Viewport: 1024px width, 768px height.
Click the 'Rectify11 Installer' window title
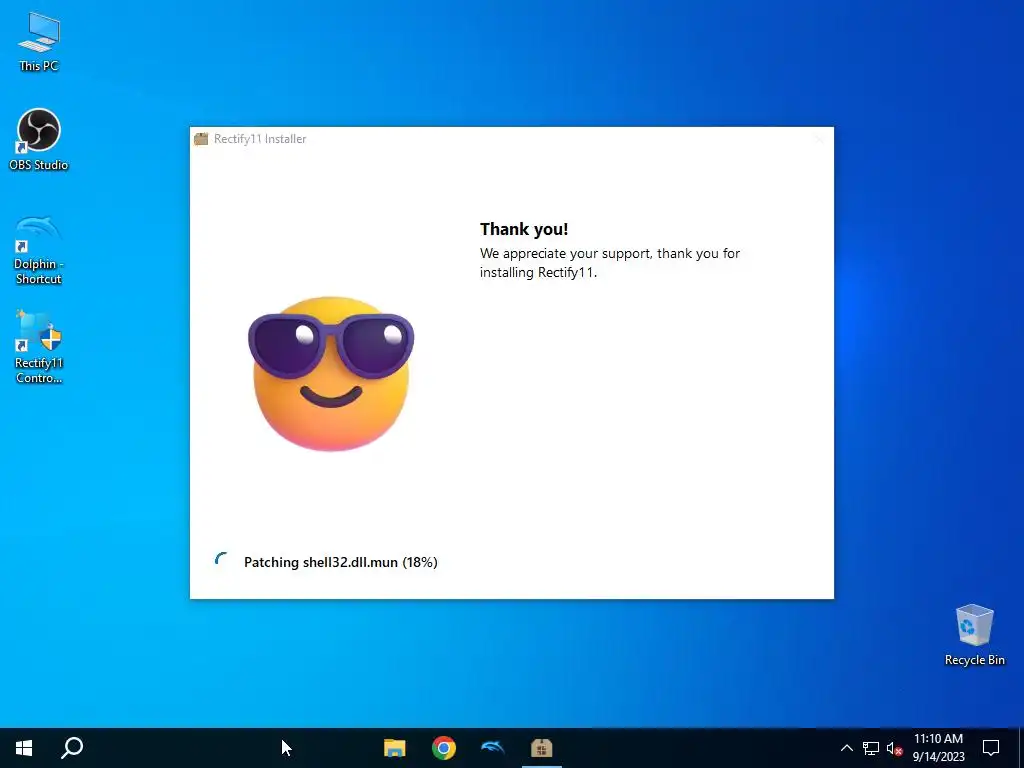pos(260,139)
